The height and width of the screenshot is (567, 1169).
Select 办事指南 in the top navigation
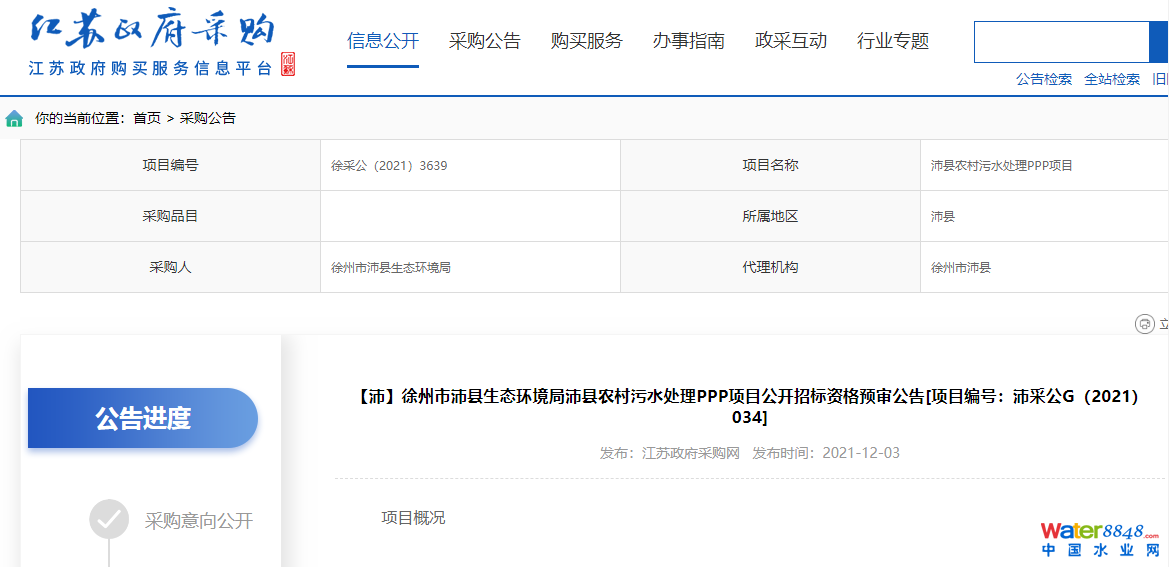(689, 41)
